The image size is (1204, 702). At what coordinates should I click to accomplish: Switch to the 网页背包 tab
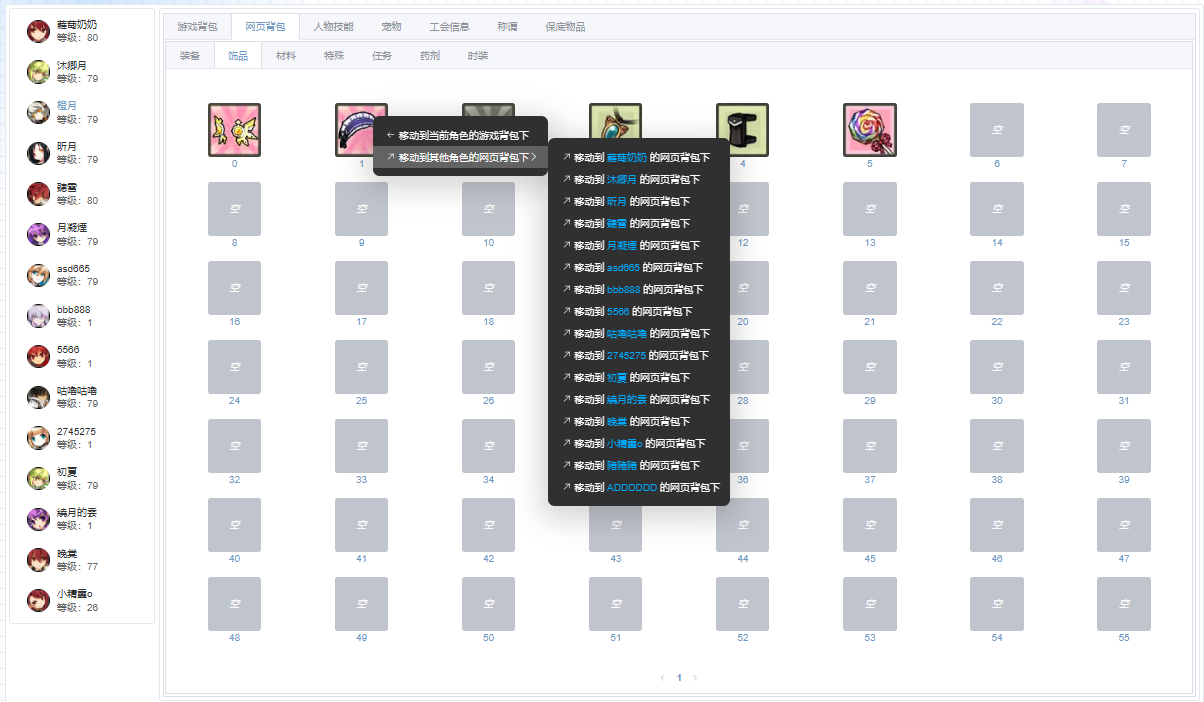(265, 27)
